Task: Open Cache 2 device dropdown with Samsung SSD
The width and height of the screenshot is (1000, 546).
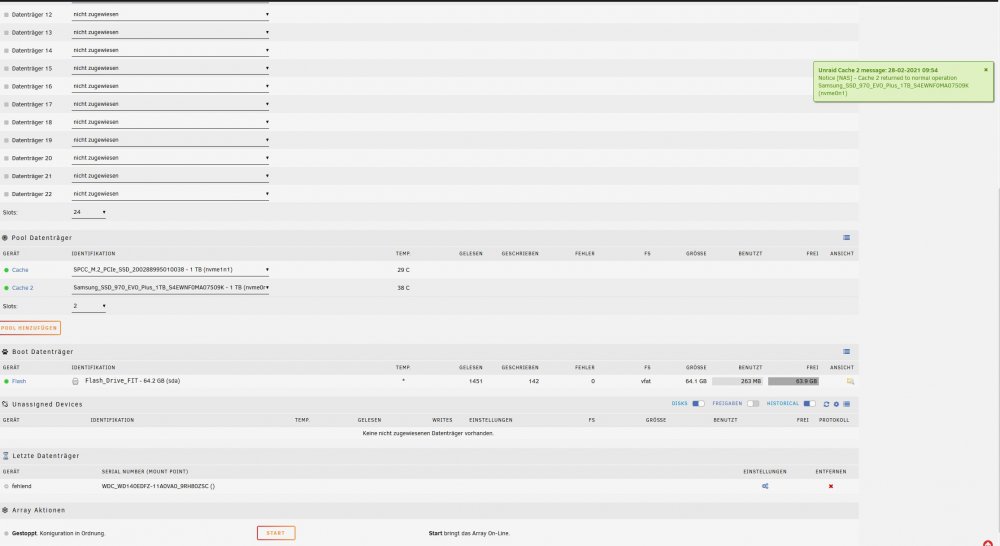Action: click(170, 288)
